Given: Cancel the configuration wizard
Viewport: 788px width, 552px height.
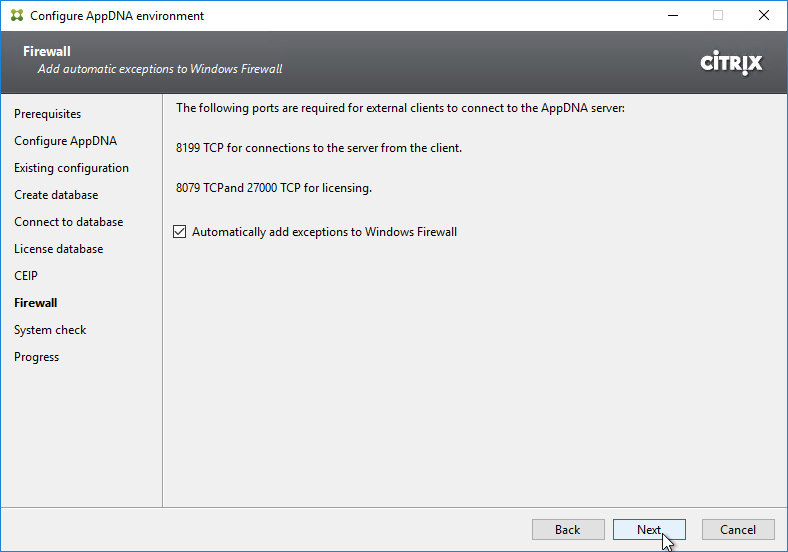Looking at the screenshot, I should [x=738, y=530].
